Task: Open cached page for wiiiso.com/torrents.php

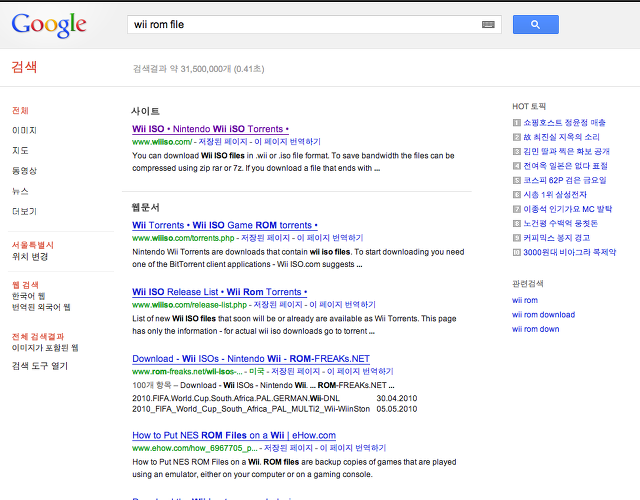Action: 265,238
